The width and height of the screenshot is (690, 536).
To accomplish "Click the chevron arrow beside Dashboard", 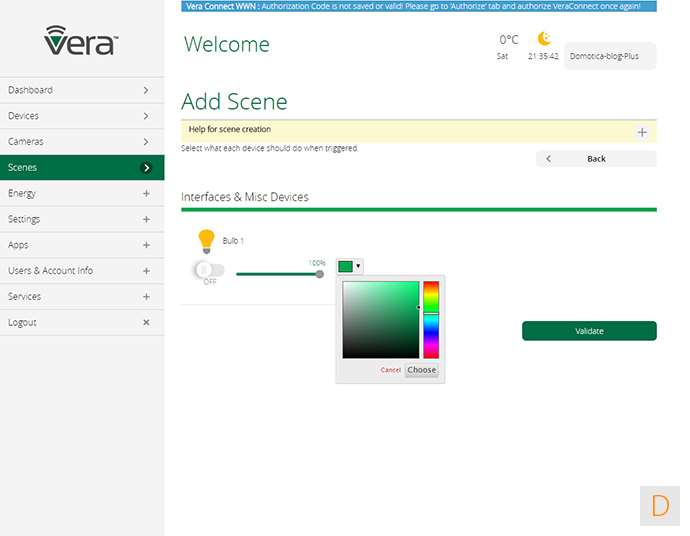I will 146,90.
